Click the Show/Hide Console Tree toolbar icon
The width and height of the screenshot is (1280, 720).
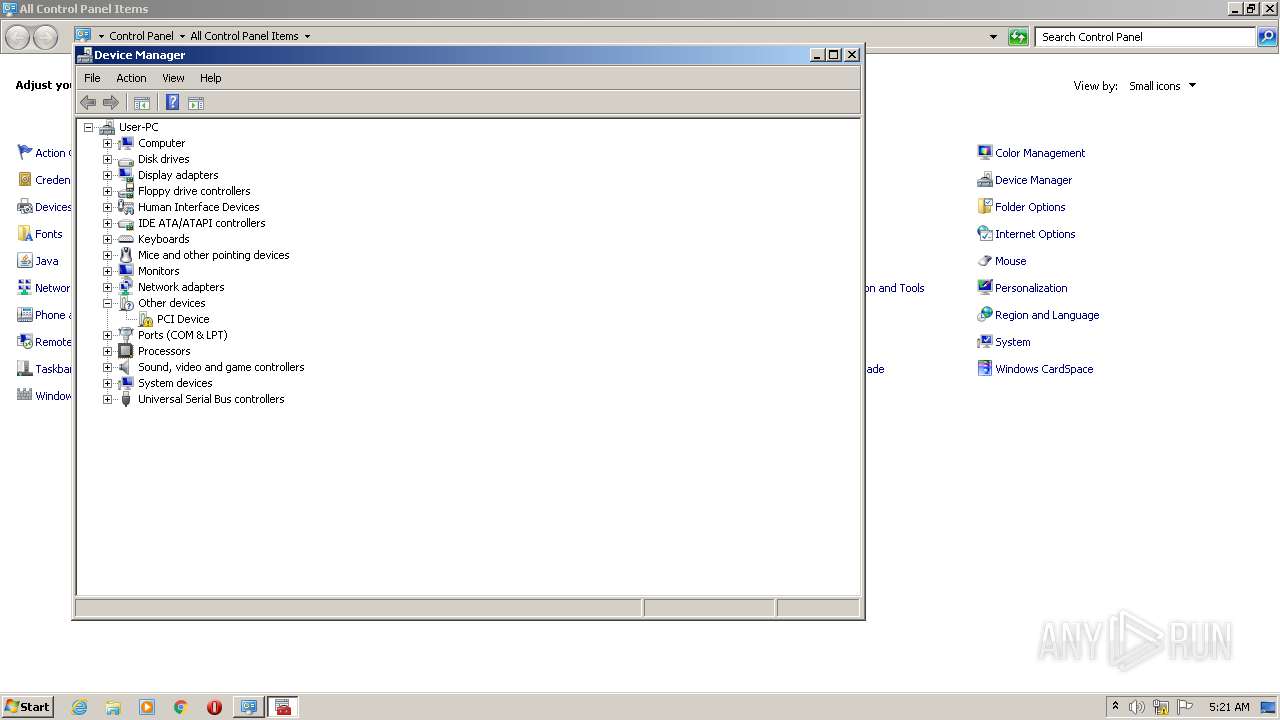(x=142, y=103)
